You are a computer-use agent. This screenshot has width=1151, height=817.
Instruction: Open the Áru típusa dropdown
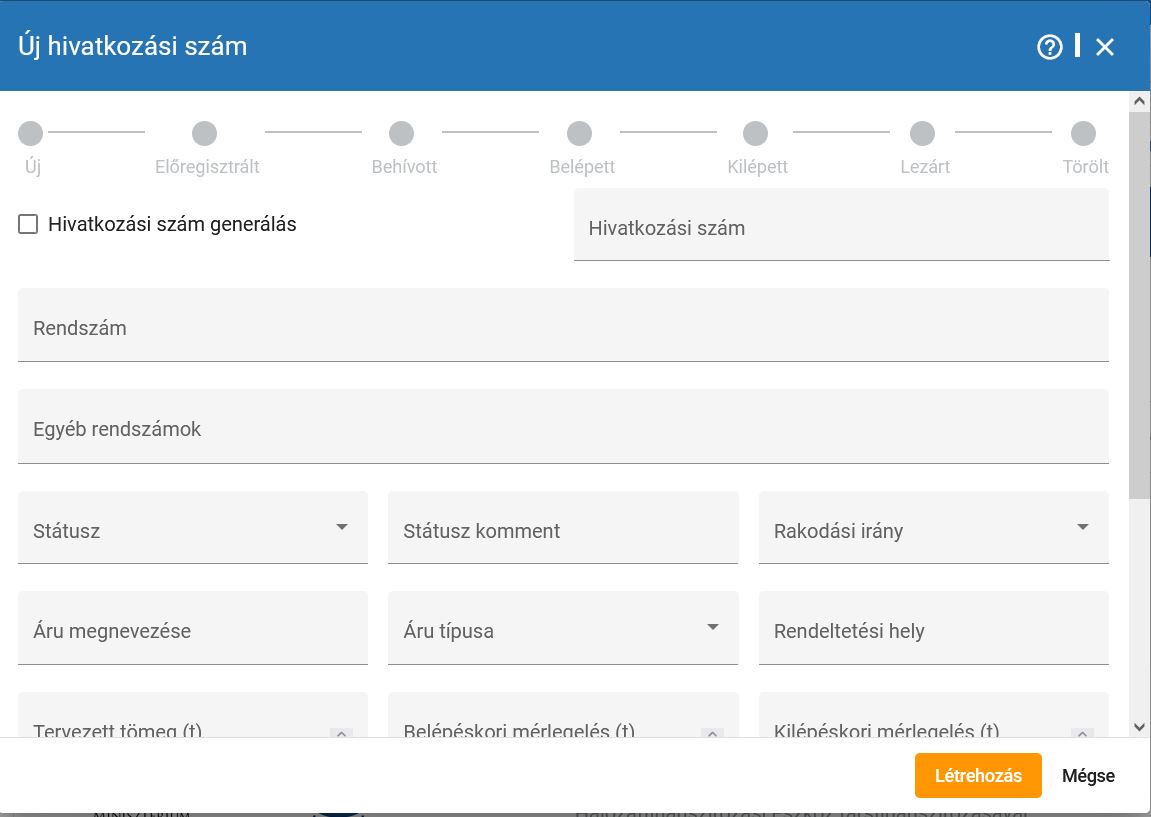[563, 629]
